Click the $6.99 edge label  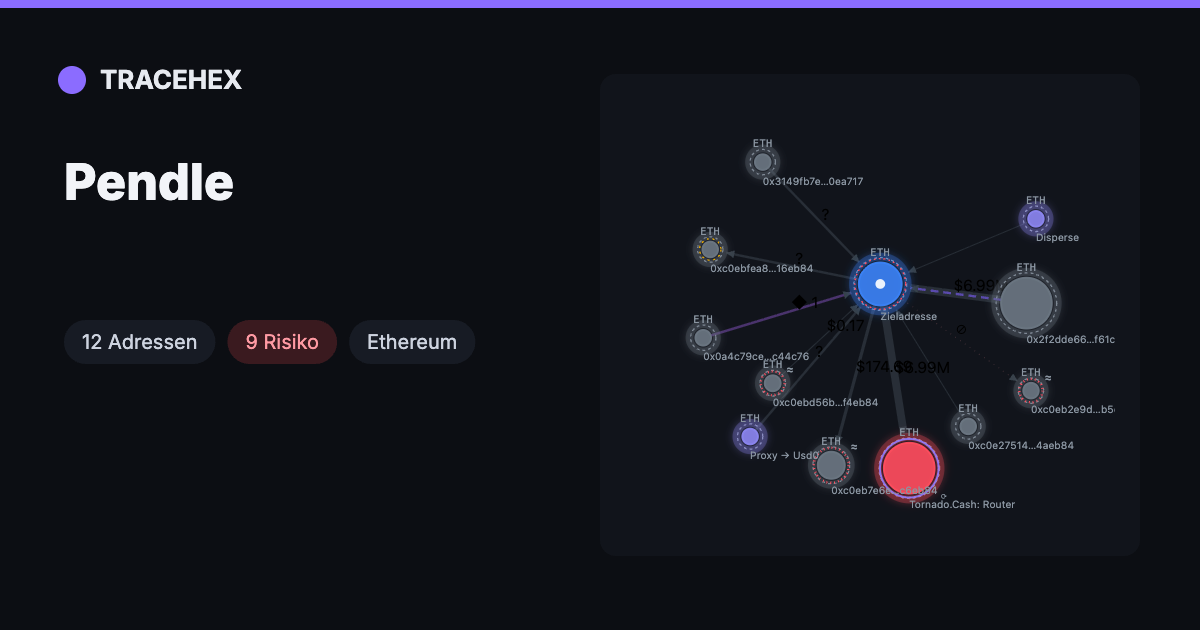click(x=974, y=286)
